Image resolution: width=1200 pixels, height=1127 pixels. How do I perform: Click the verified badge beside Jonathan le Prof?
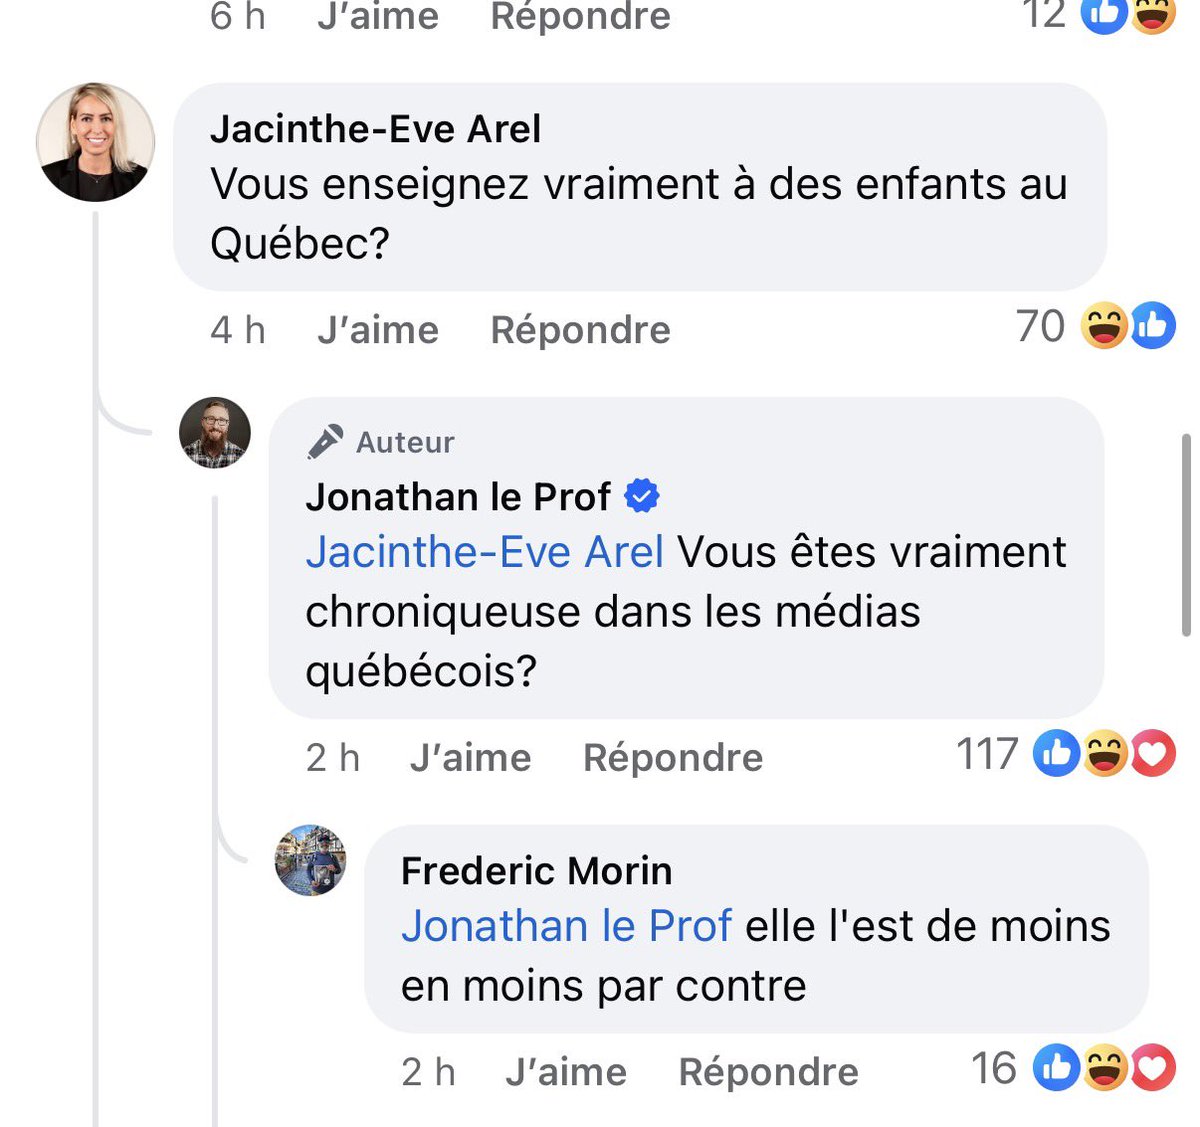[642, 496]
